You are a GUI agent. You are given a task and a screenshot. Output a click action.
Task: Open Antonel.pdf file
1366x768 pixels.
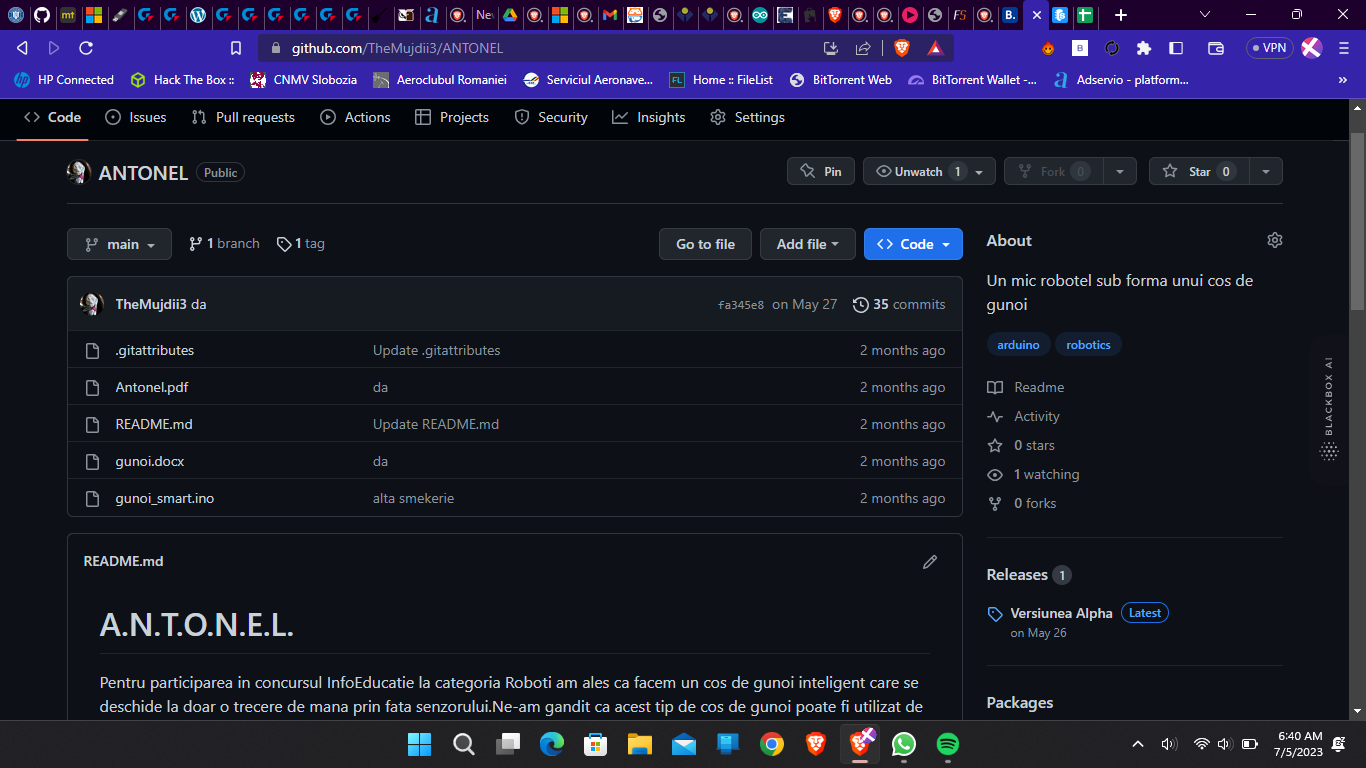coord(152,387)
